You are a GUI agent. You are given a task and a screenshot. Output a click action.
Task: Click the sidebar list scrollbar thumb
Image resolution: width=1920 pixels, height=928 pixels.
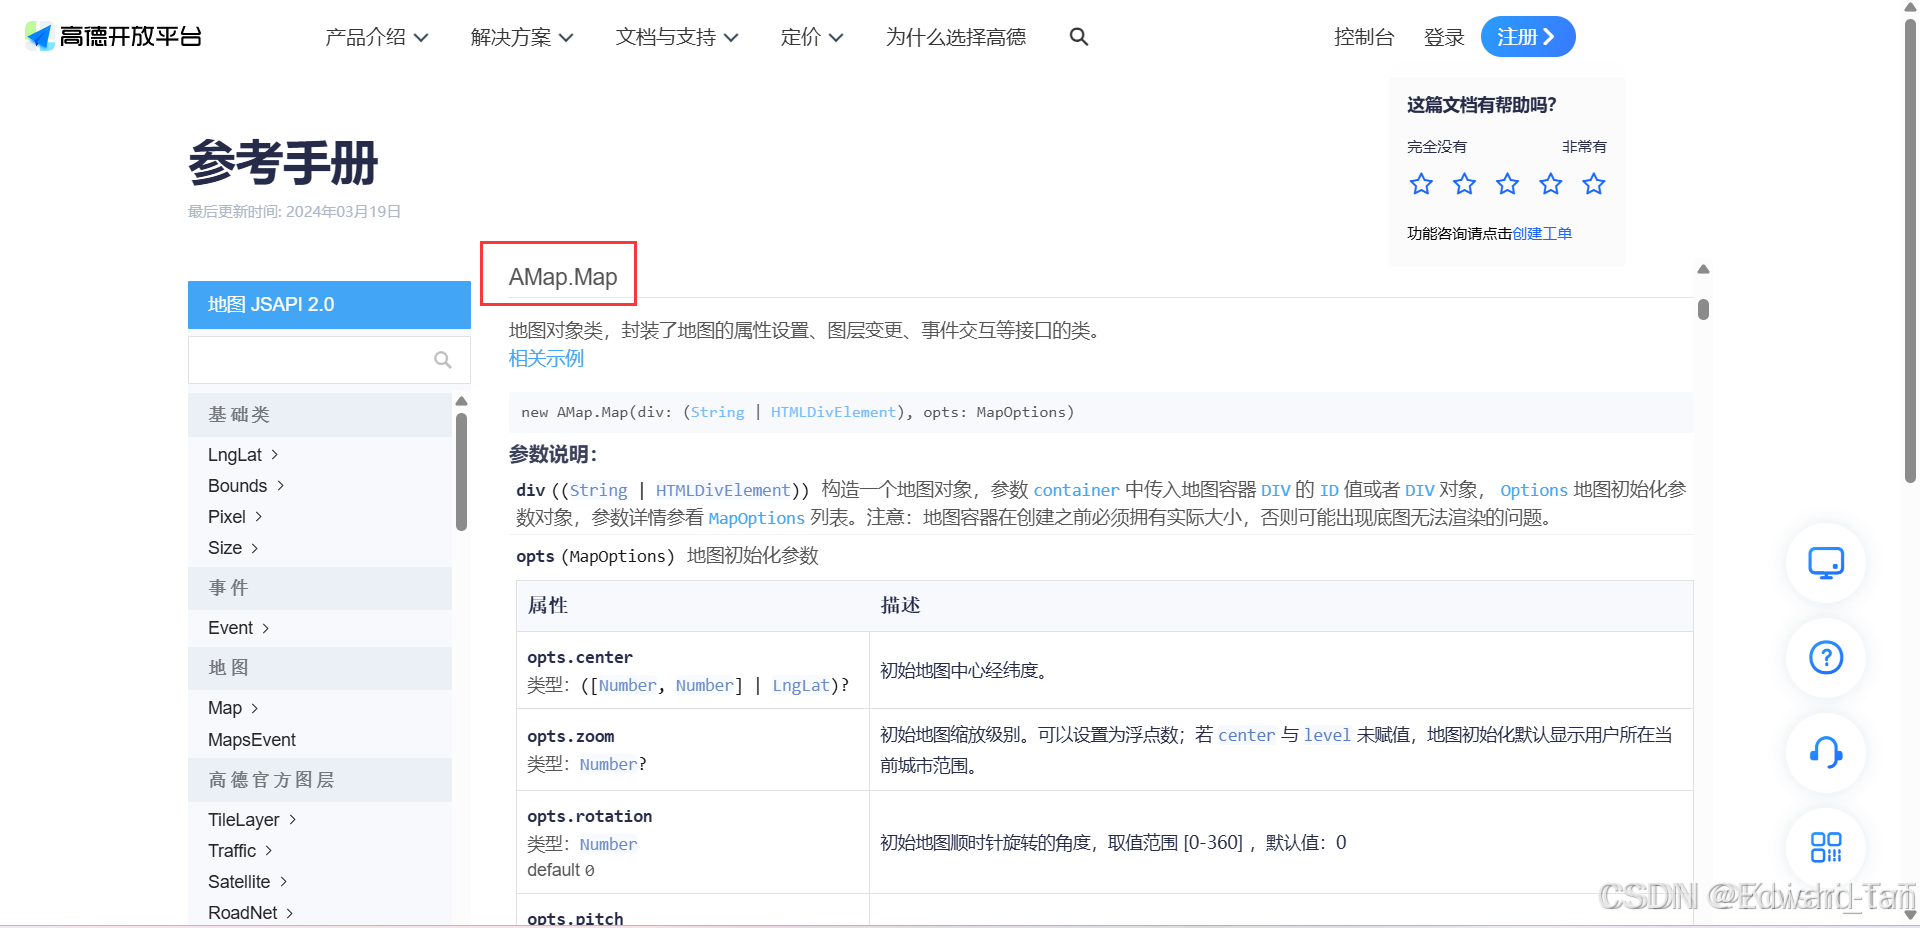coord(462,471)
